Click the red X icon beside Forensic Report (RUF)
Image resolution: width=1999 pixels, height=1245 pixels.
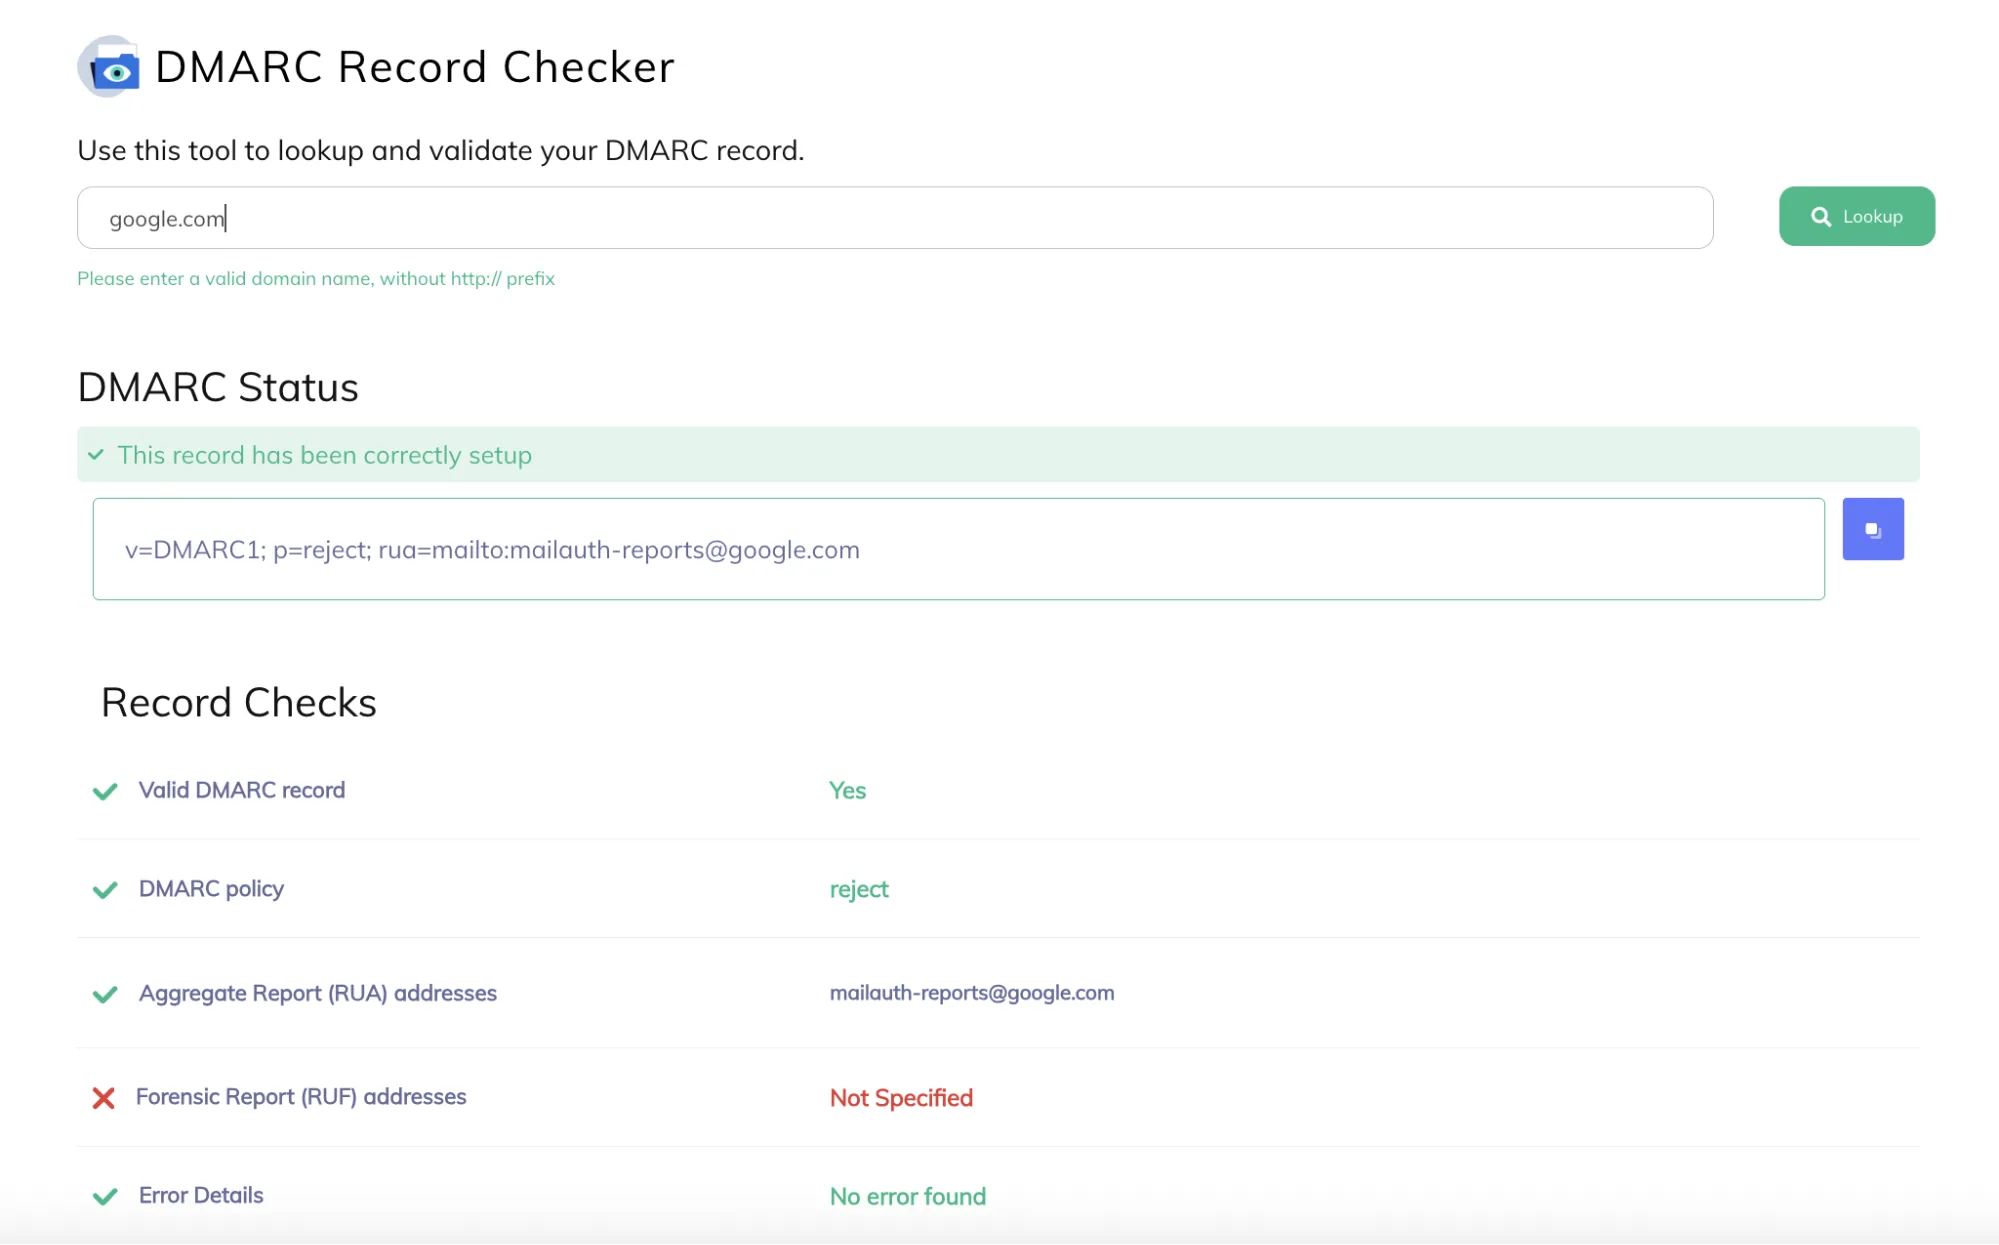point(103,1098)
